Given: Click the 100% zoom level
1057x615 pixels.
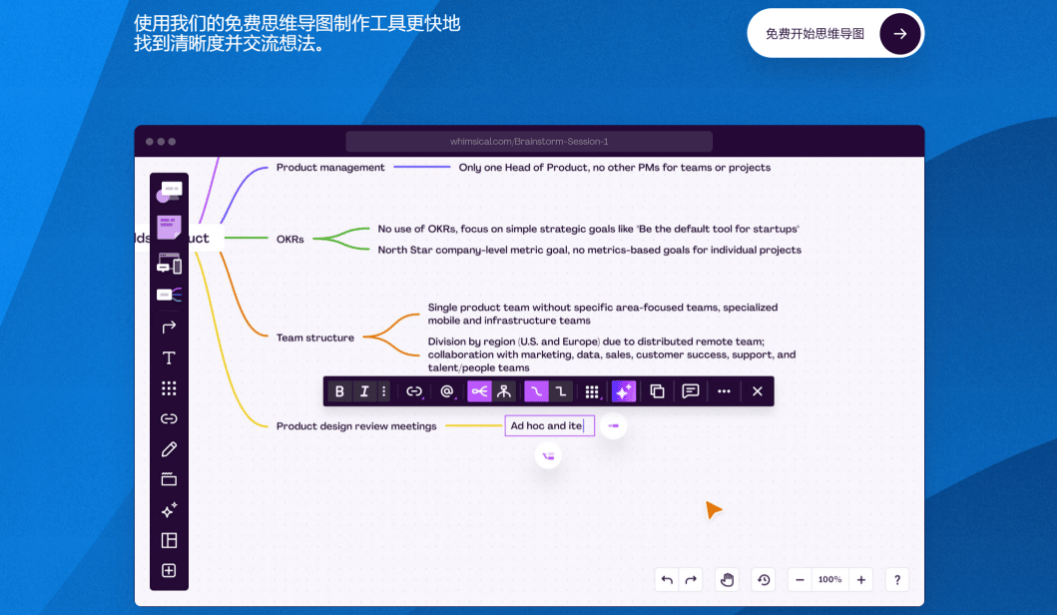Looking at the screenshot, I should click(830, 579).
